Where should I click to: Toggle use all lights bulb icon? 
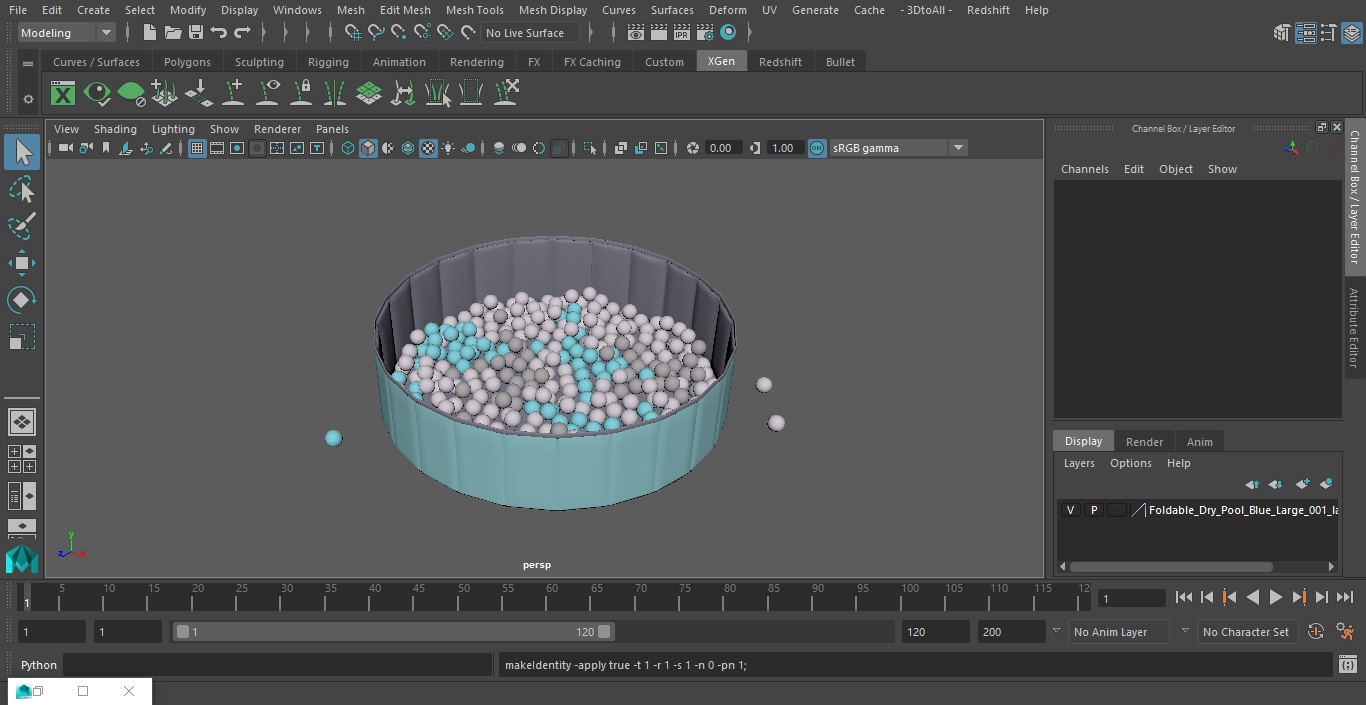point(448,148)
